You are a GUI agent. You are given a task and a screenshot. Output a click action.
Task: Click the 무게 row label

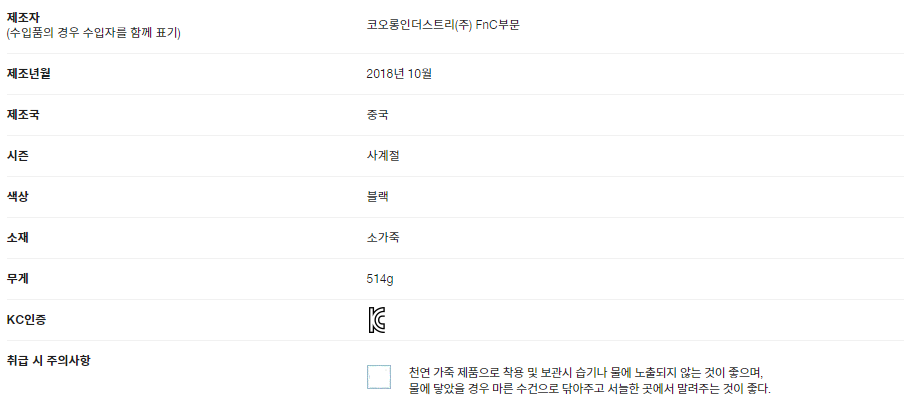pos(17,278)
